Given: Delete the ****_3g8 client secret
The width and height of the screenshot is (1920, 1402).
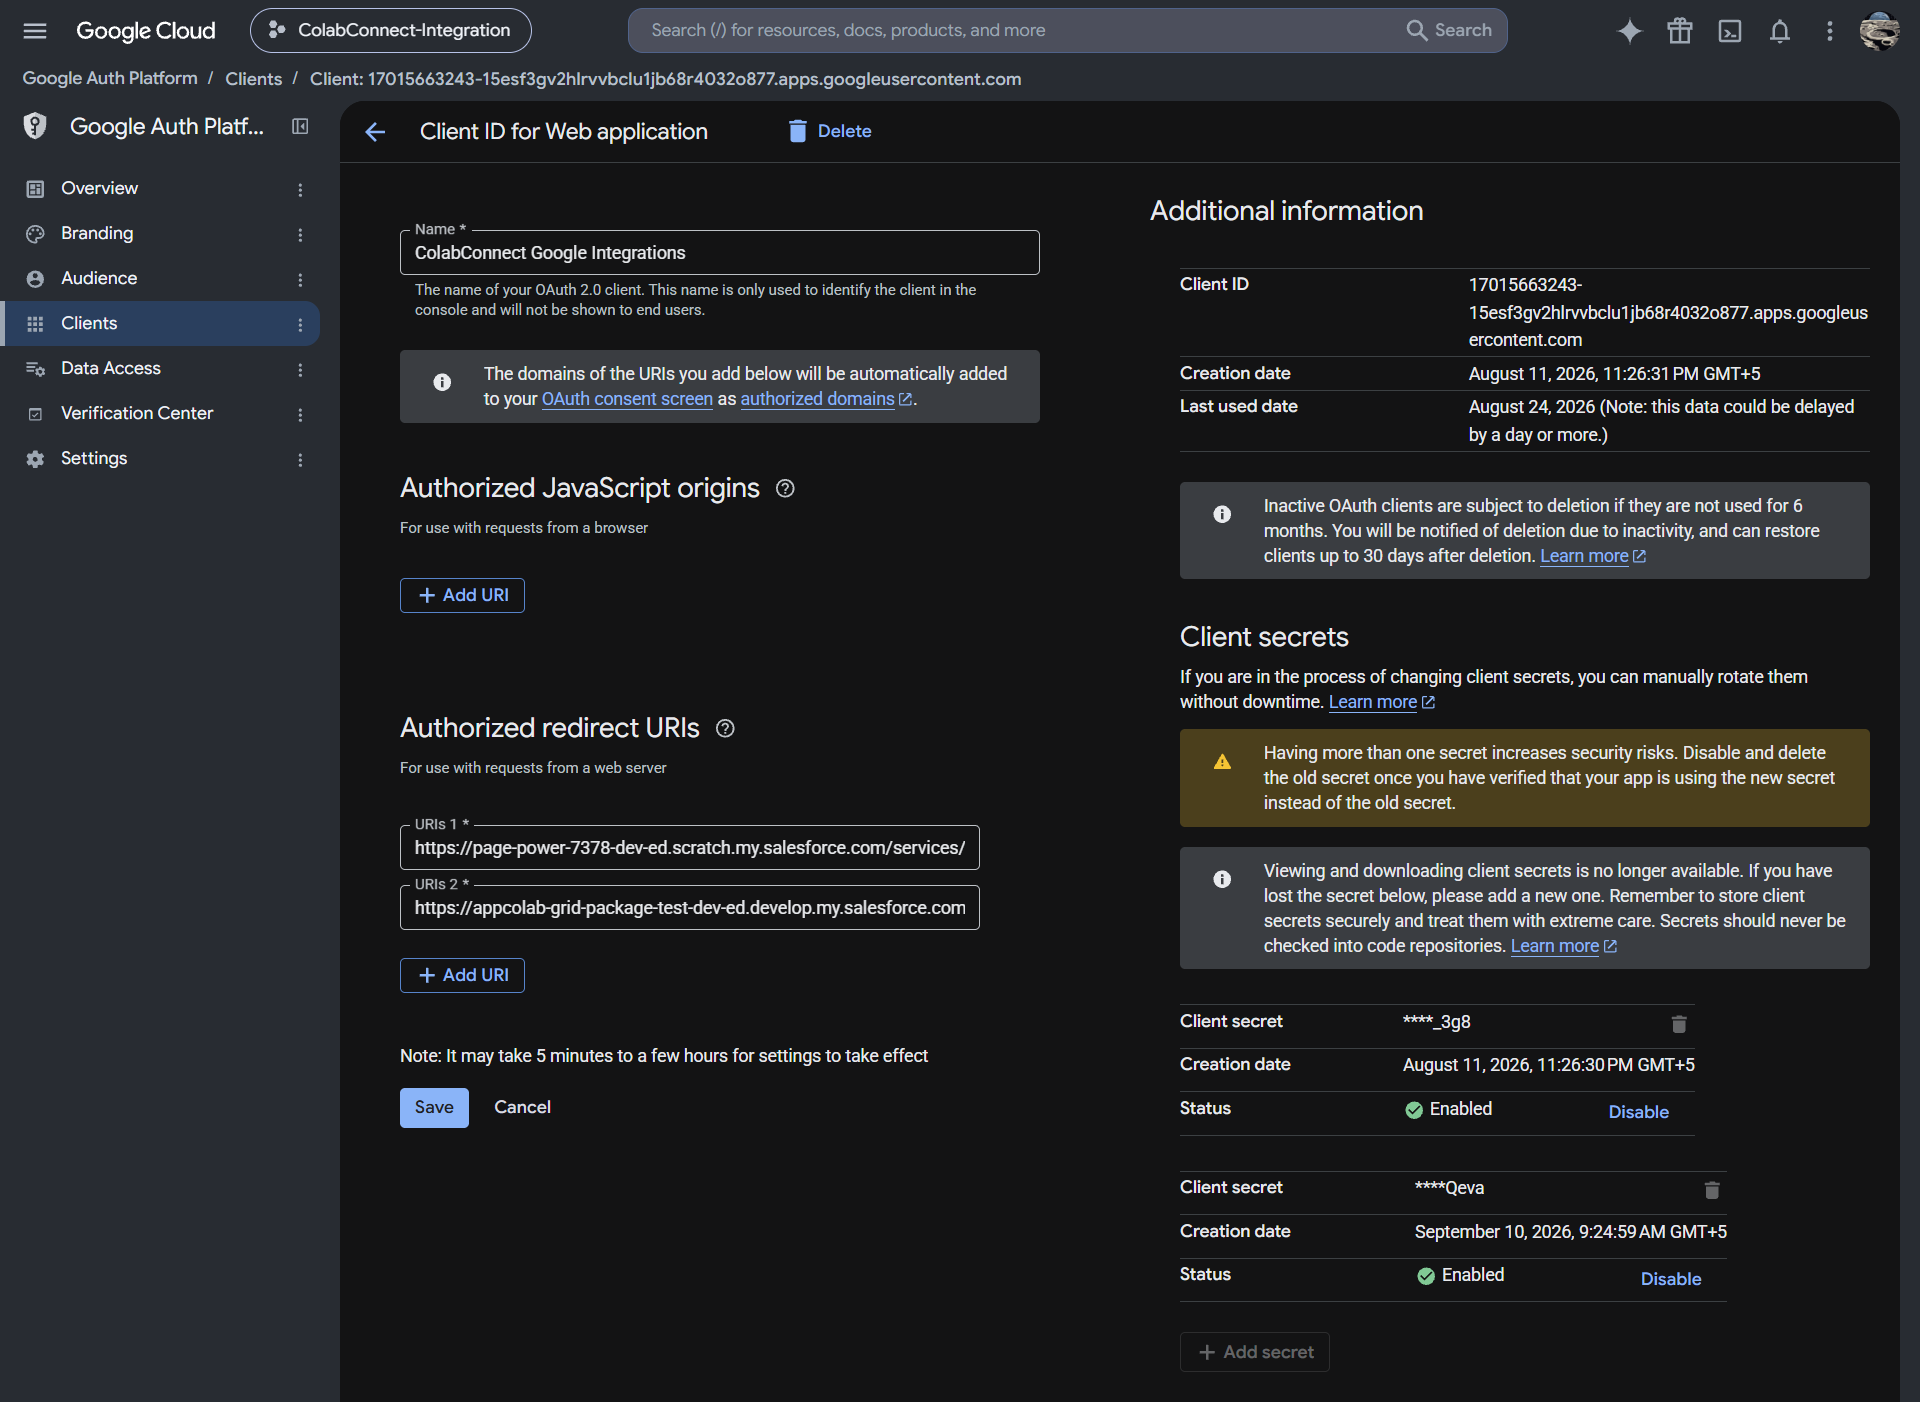Looking at the screenshot, I should pos(1679,1024).
